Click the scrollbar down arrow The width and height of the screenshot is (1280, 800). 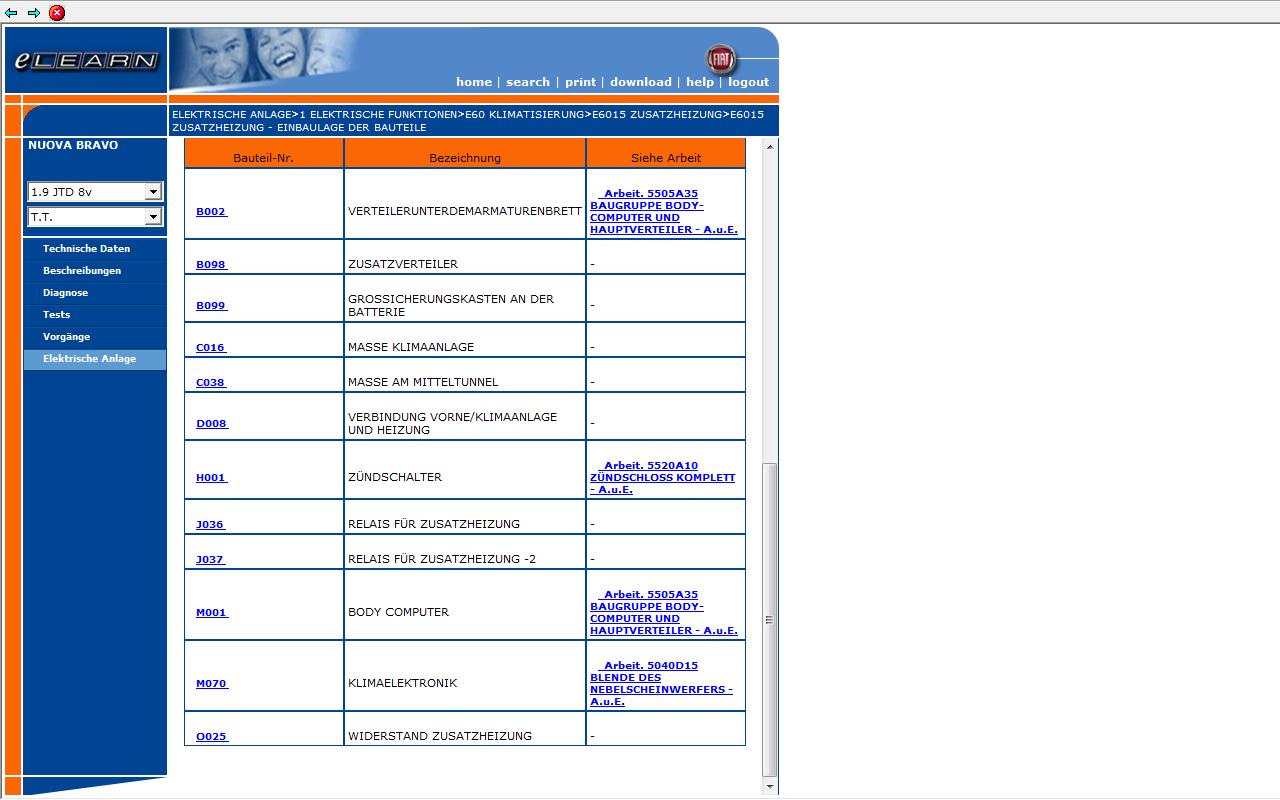click(x=769, y=787)
